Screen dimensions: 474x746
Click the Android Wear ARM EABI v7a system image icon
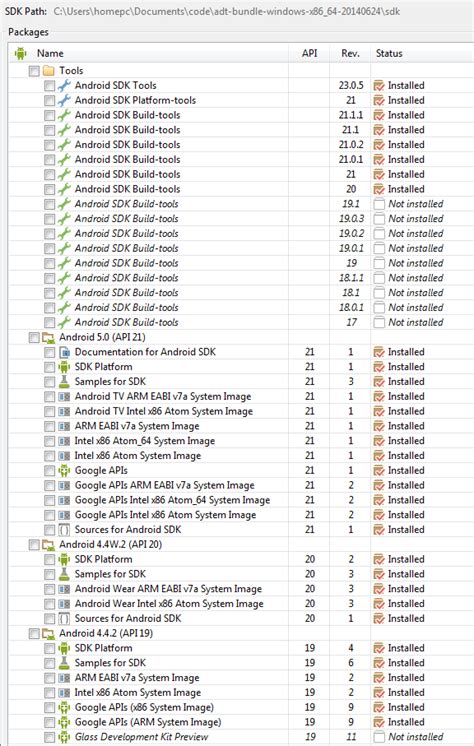[64, 589]
